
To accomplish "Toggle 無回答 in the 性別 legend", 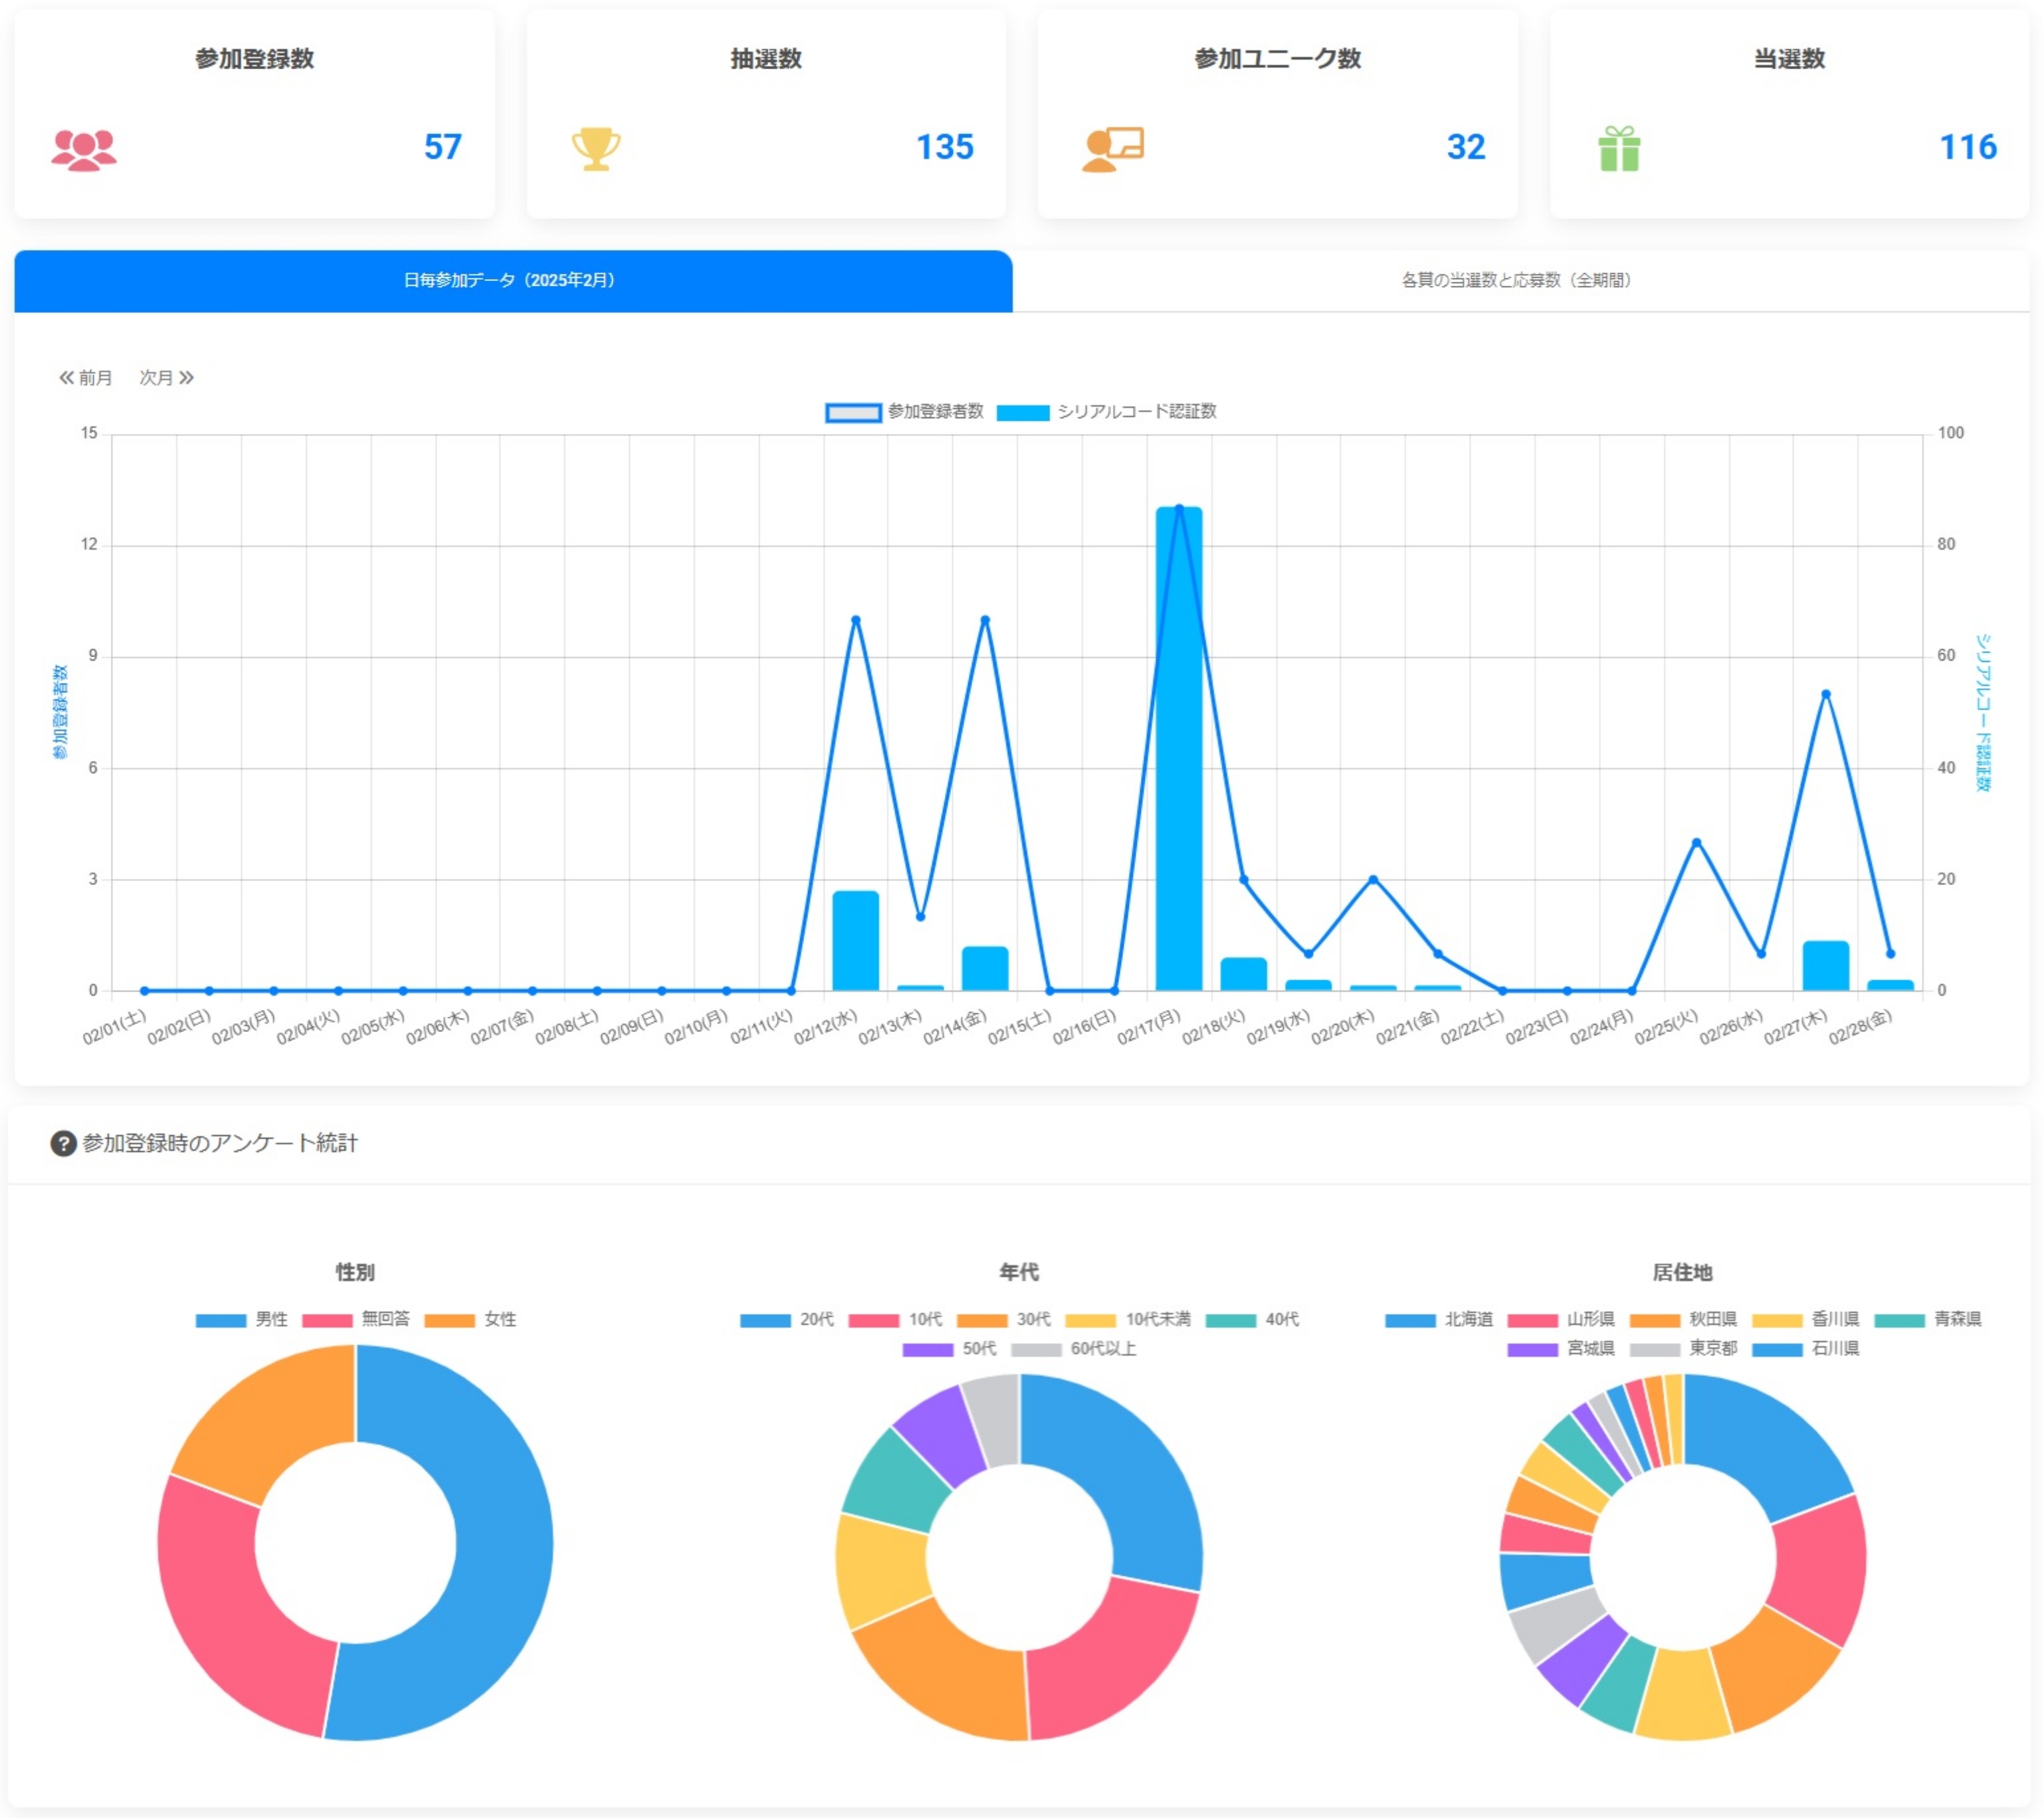I will point(356,1320).
